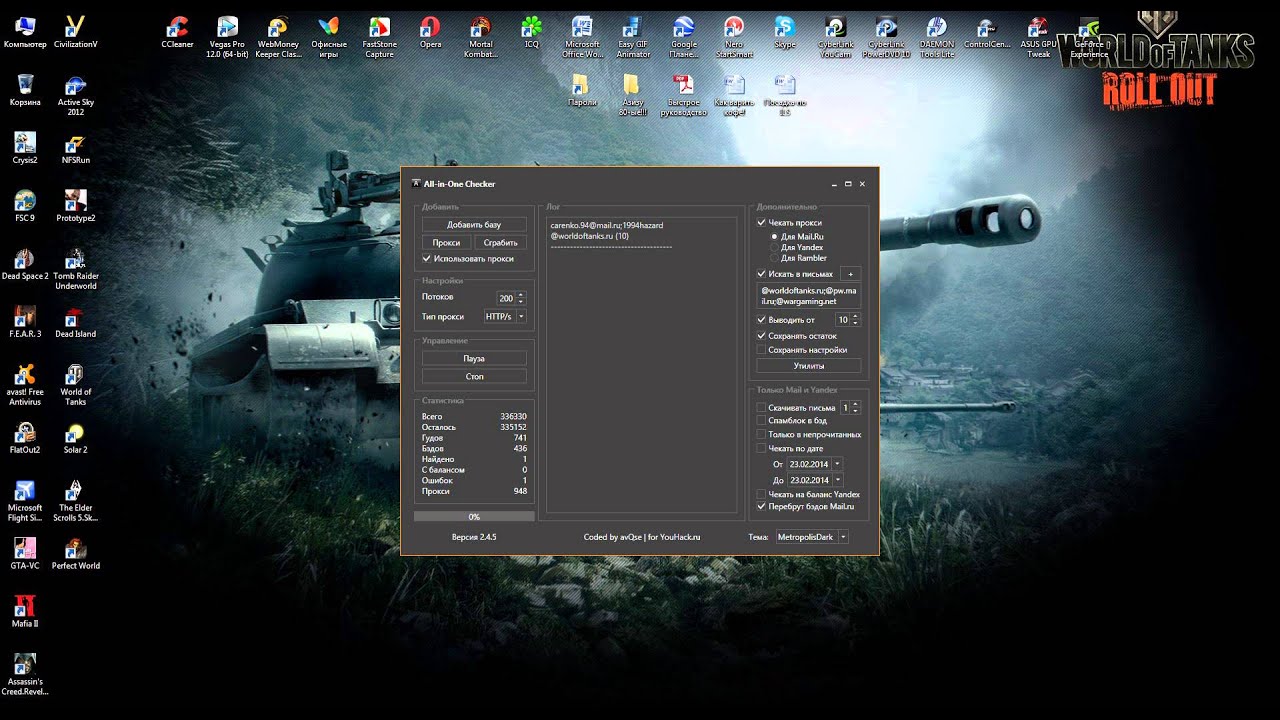Open ICQ desktop shortcut
1280x720 pixels.
click(x=532, y=33)
